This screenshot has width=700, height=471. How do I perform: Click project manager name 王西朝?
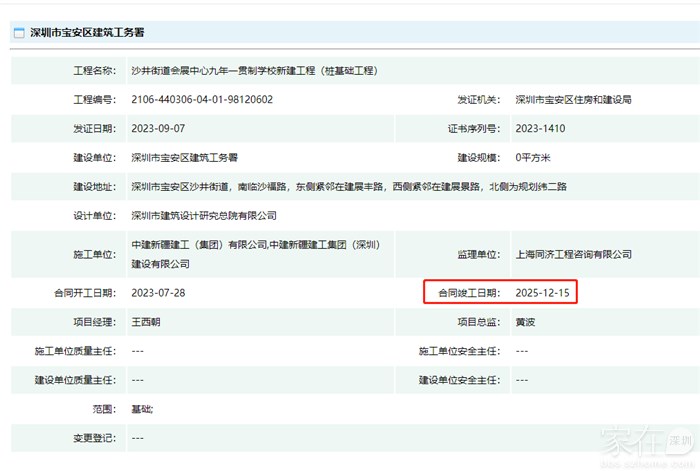point(146,322)
